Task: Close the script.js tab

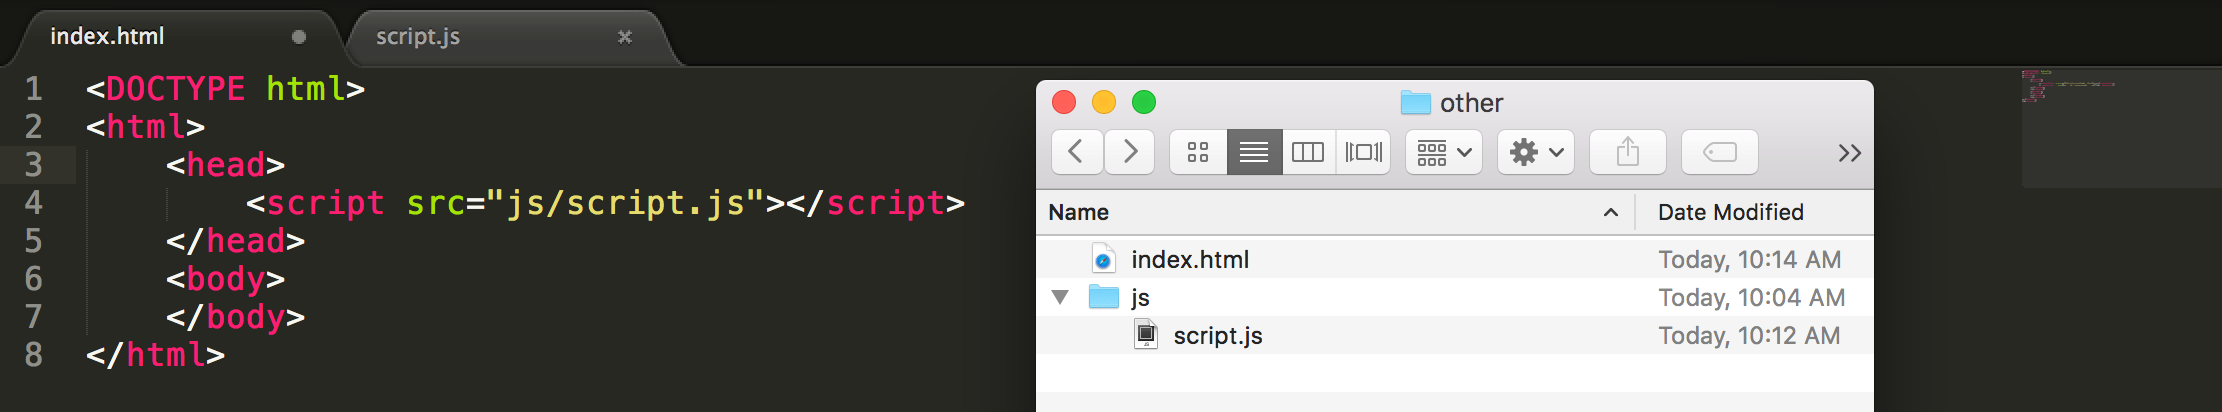Action: click(x=625, y=37)
